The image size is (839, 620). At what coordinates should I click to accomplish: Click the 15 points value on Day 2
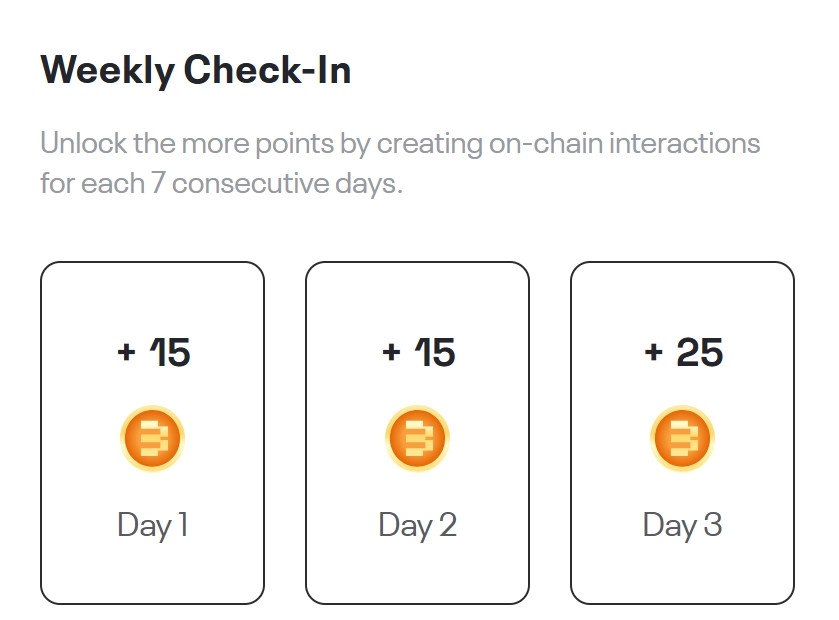(x=435, y=352)
